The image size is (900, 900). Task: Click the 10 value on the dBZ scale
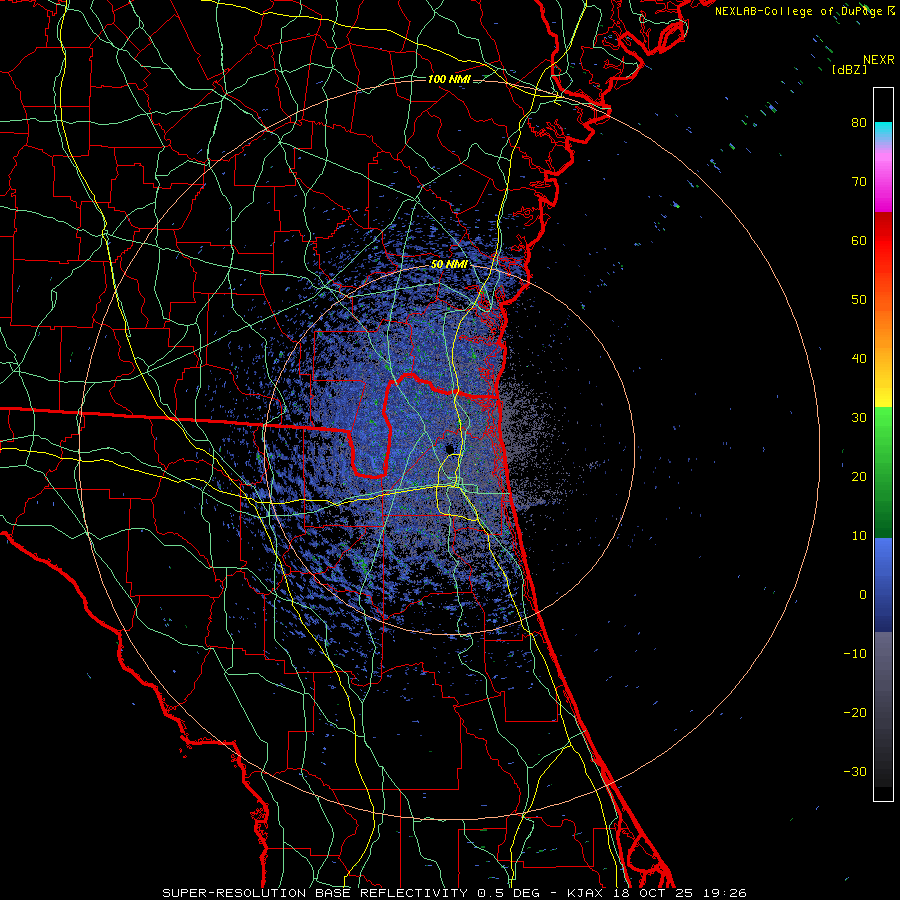(x=859, y=536)
